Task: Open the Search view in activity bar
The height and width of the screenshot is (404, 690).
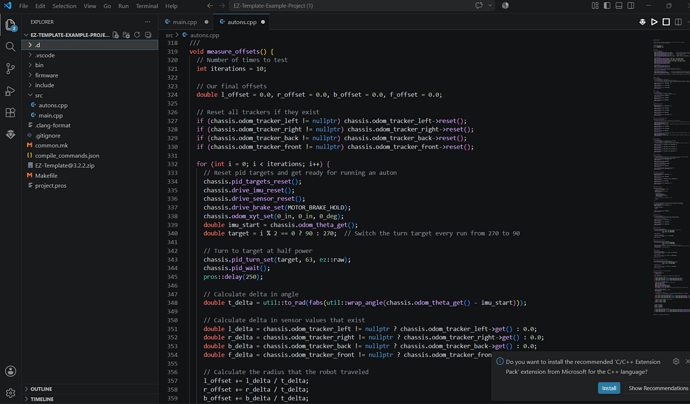Action: [x=10, y=47]
